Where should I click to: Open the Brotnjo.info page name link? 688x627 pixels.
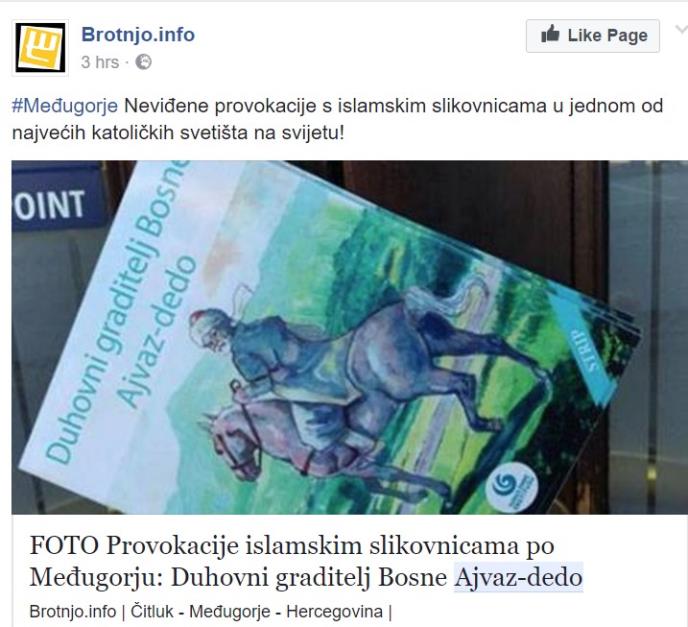[138, 35]
